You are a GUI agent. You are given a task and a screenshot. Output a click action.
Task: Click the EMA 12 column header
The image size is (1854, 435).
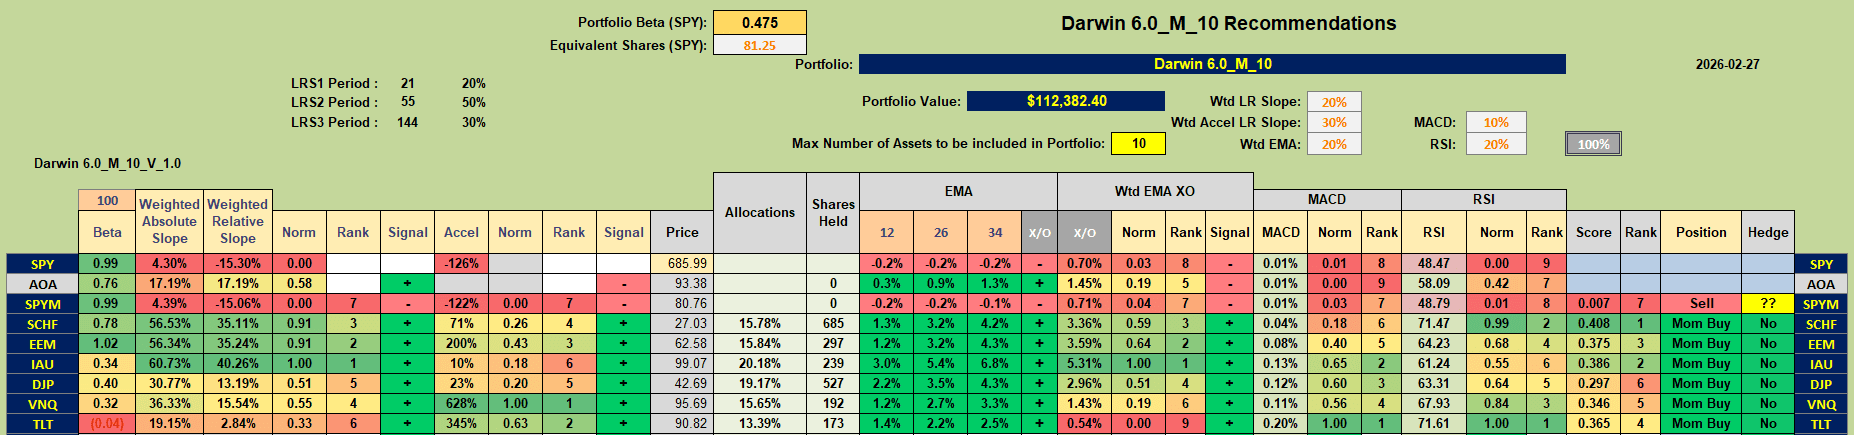(887, 232)
